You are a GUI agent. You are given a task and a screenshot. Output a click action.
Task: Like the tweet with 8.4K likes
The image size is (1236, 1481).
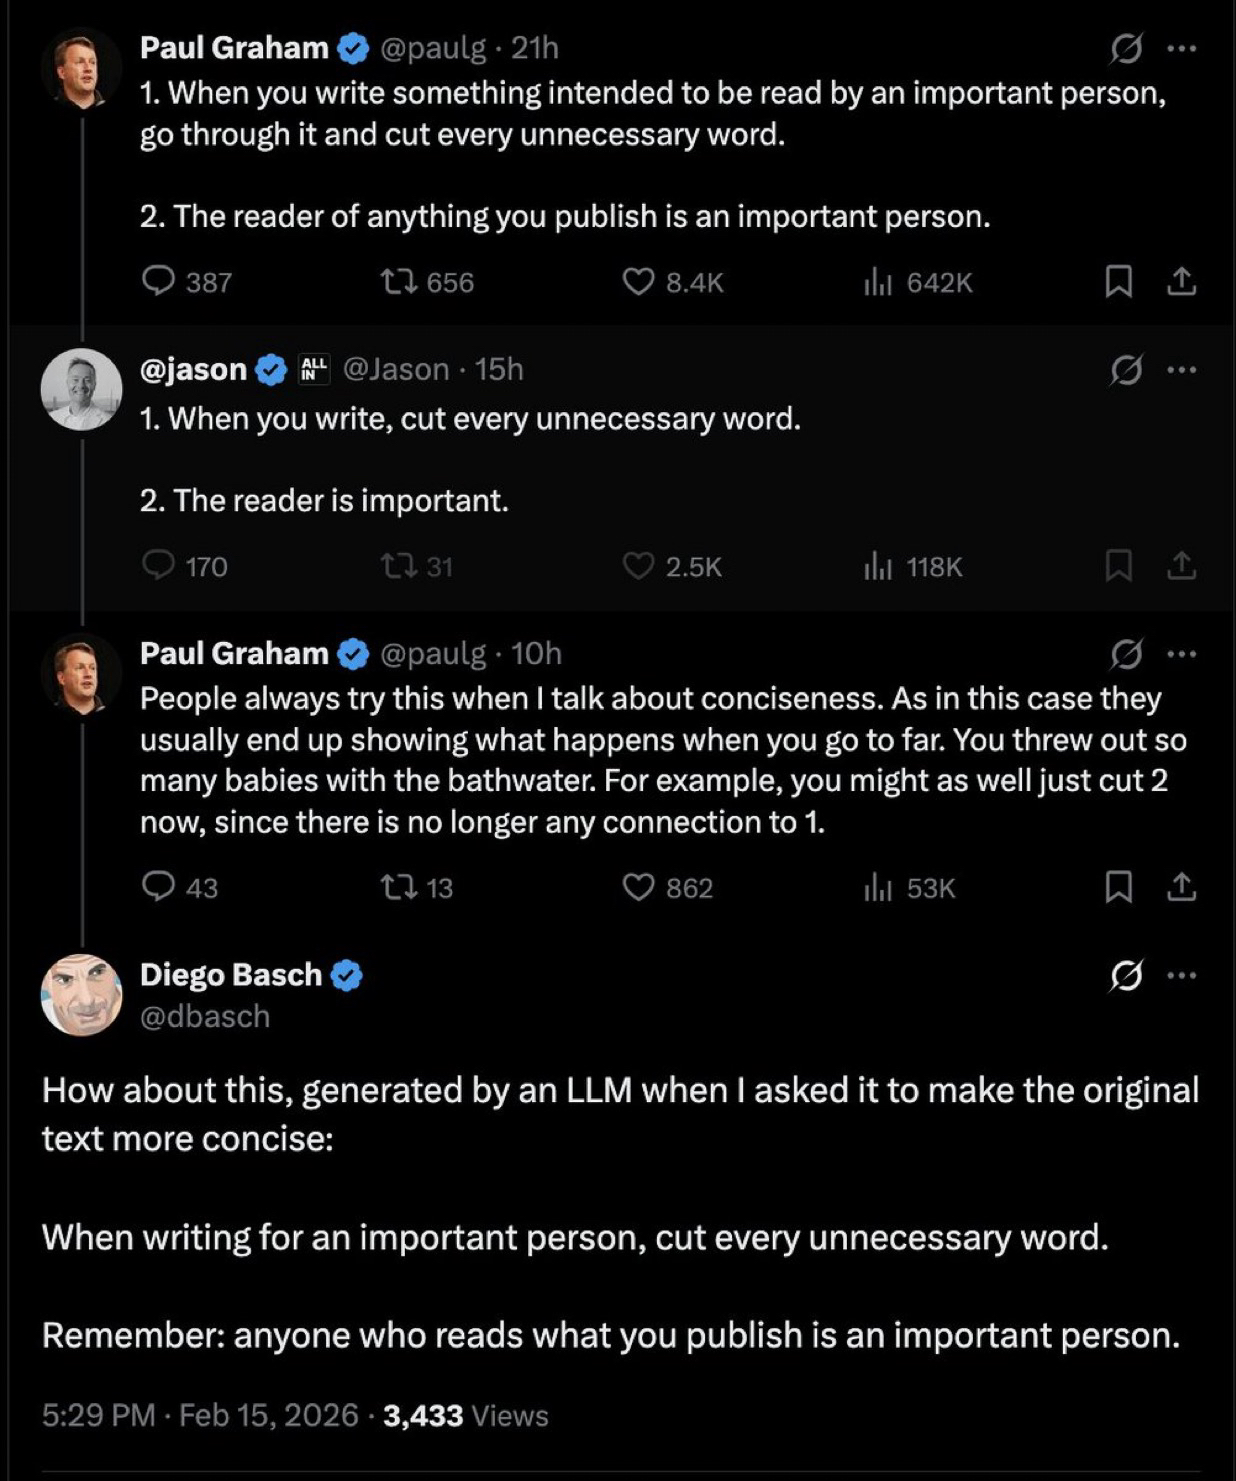pos(638,282)
